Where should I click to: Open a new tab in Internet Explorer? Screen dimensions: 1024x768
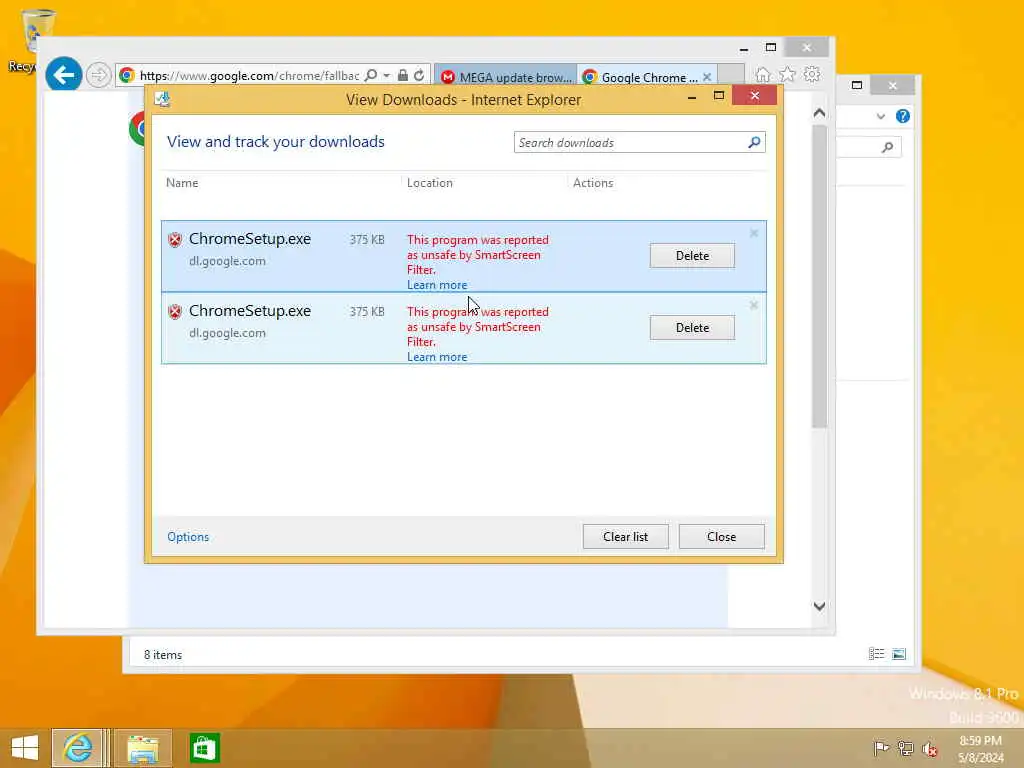(731, 76)
